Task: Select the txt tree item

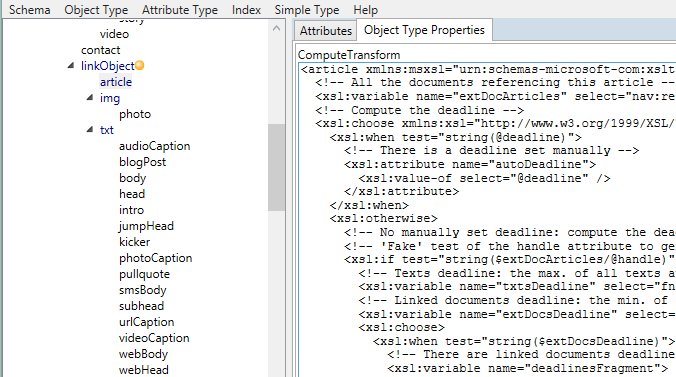Action: click(106, 130)
